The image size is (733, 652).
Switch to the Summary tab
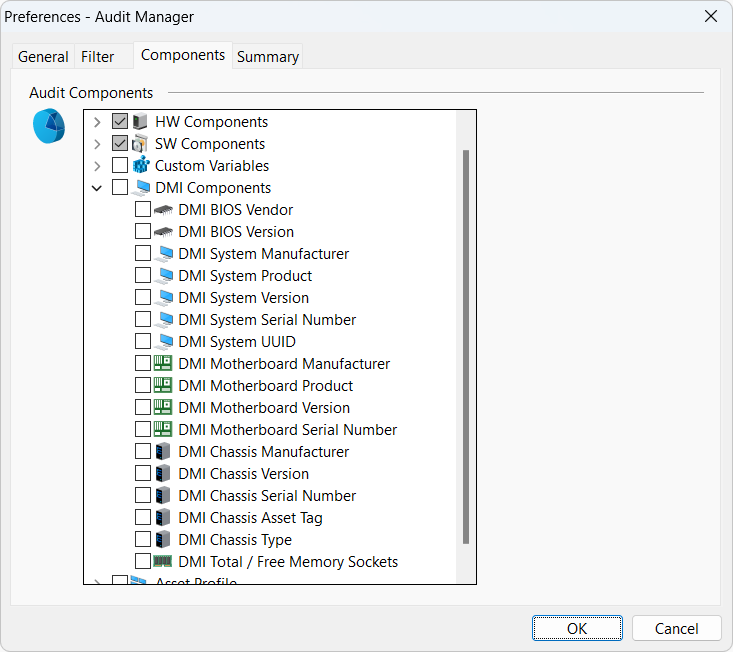tap(267, 57)
